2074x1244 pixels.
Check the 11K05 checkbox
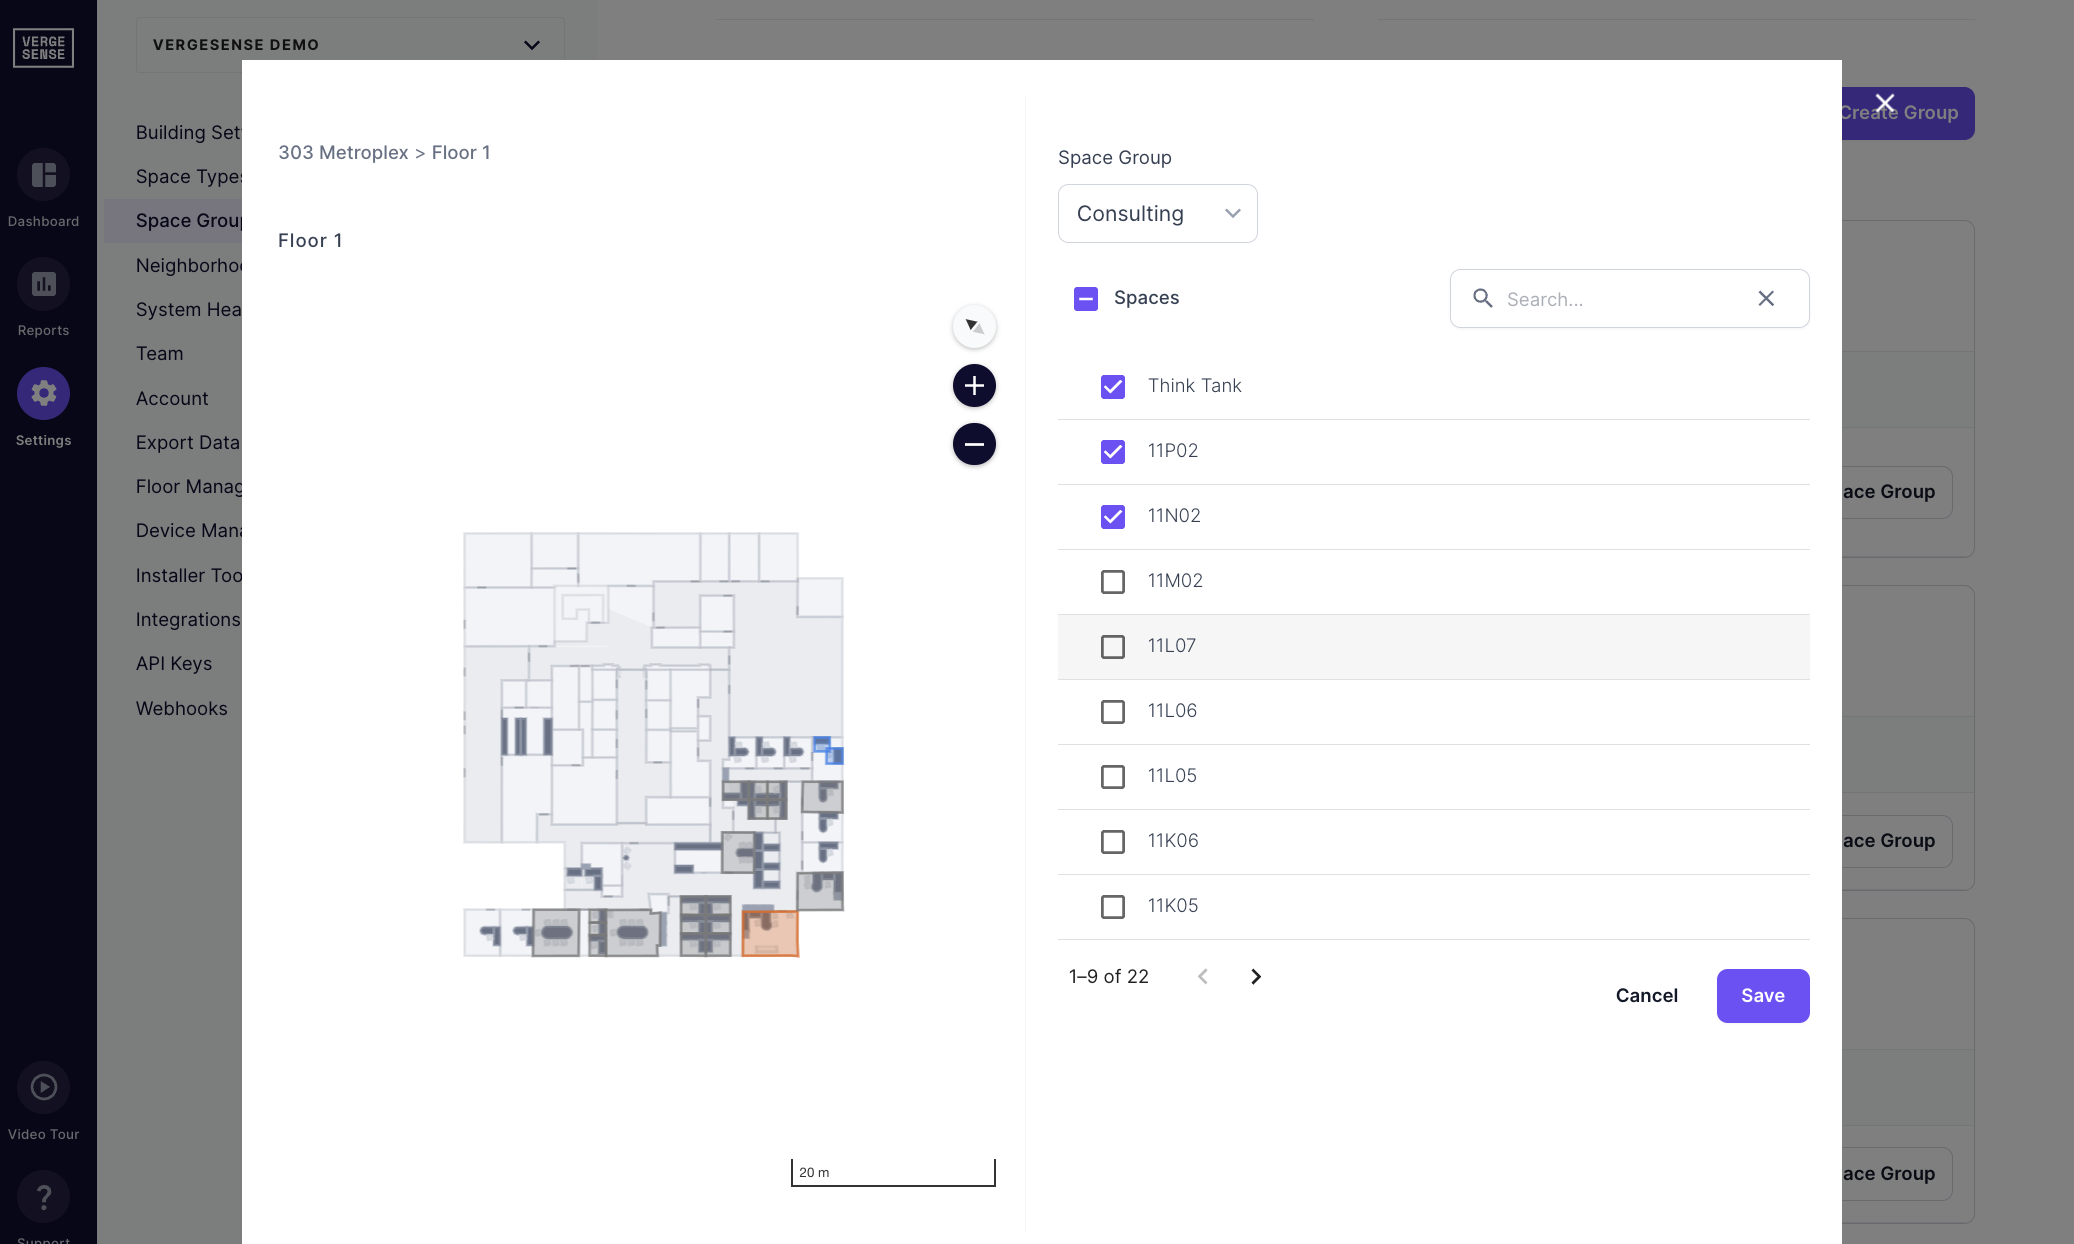[x=1113, y=906]
